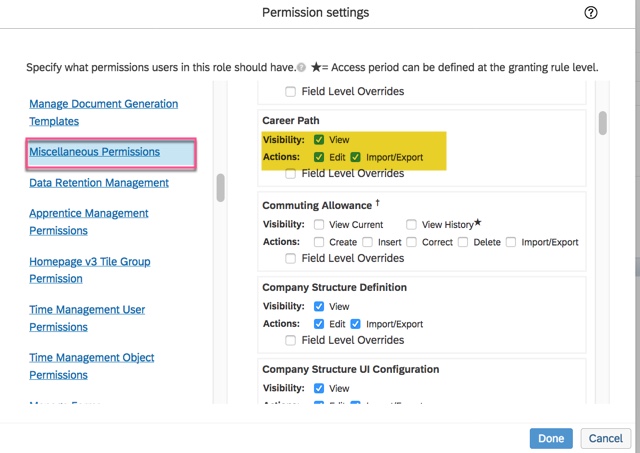The image size is (640, 453).
Task: Uncheck Company Structure Definition View checkbox
Action: (319, 306)
